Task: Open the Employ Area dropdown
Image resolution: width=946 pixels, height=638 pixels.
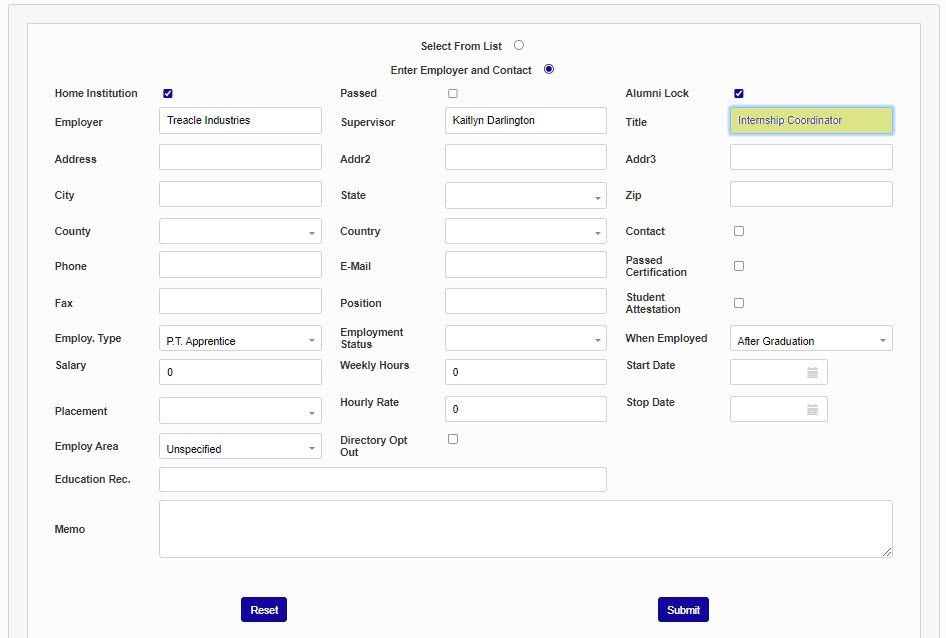Action: pos(240,448)
